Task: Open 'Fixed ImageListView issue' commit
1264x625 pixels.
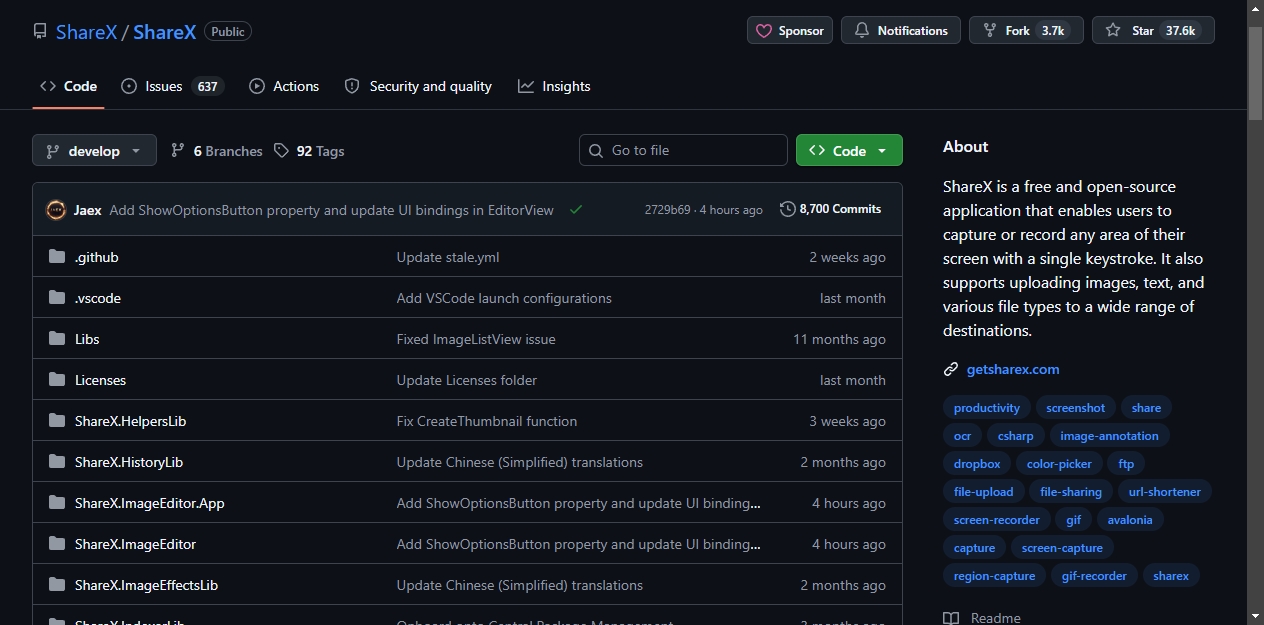Action: point(476,339)
